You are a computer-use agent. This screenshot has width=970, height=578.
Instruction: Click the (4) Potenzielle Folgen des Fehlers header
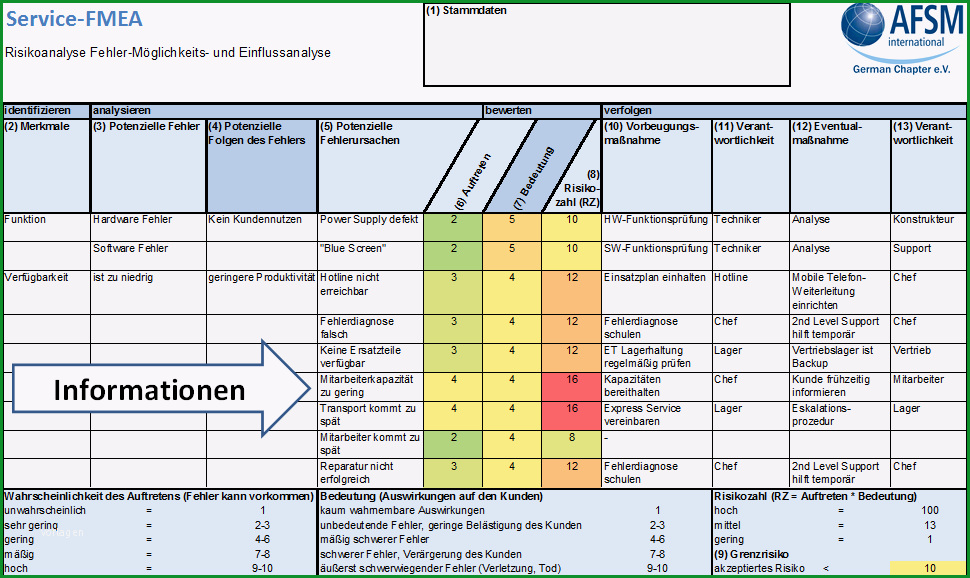point(262,165)
